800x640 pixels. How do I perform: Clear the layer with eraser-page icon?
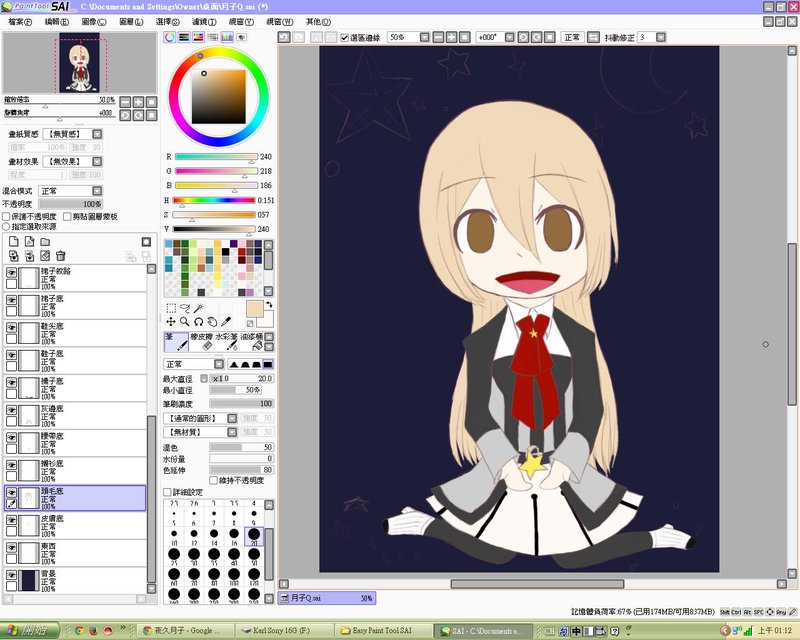(x=45, y=256)
